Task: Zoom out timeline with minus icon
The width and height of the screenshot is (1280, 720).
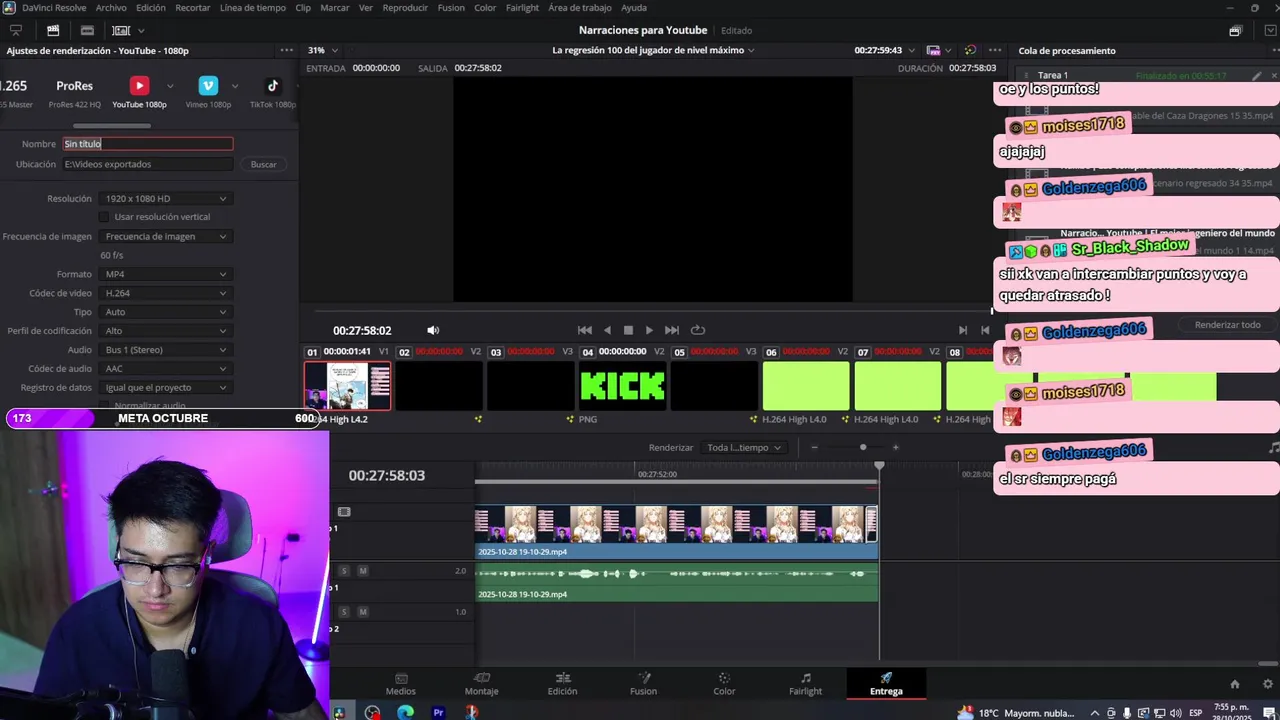Action: point(814,447)
